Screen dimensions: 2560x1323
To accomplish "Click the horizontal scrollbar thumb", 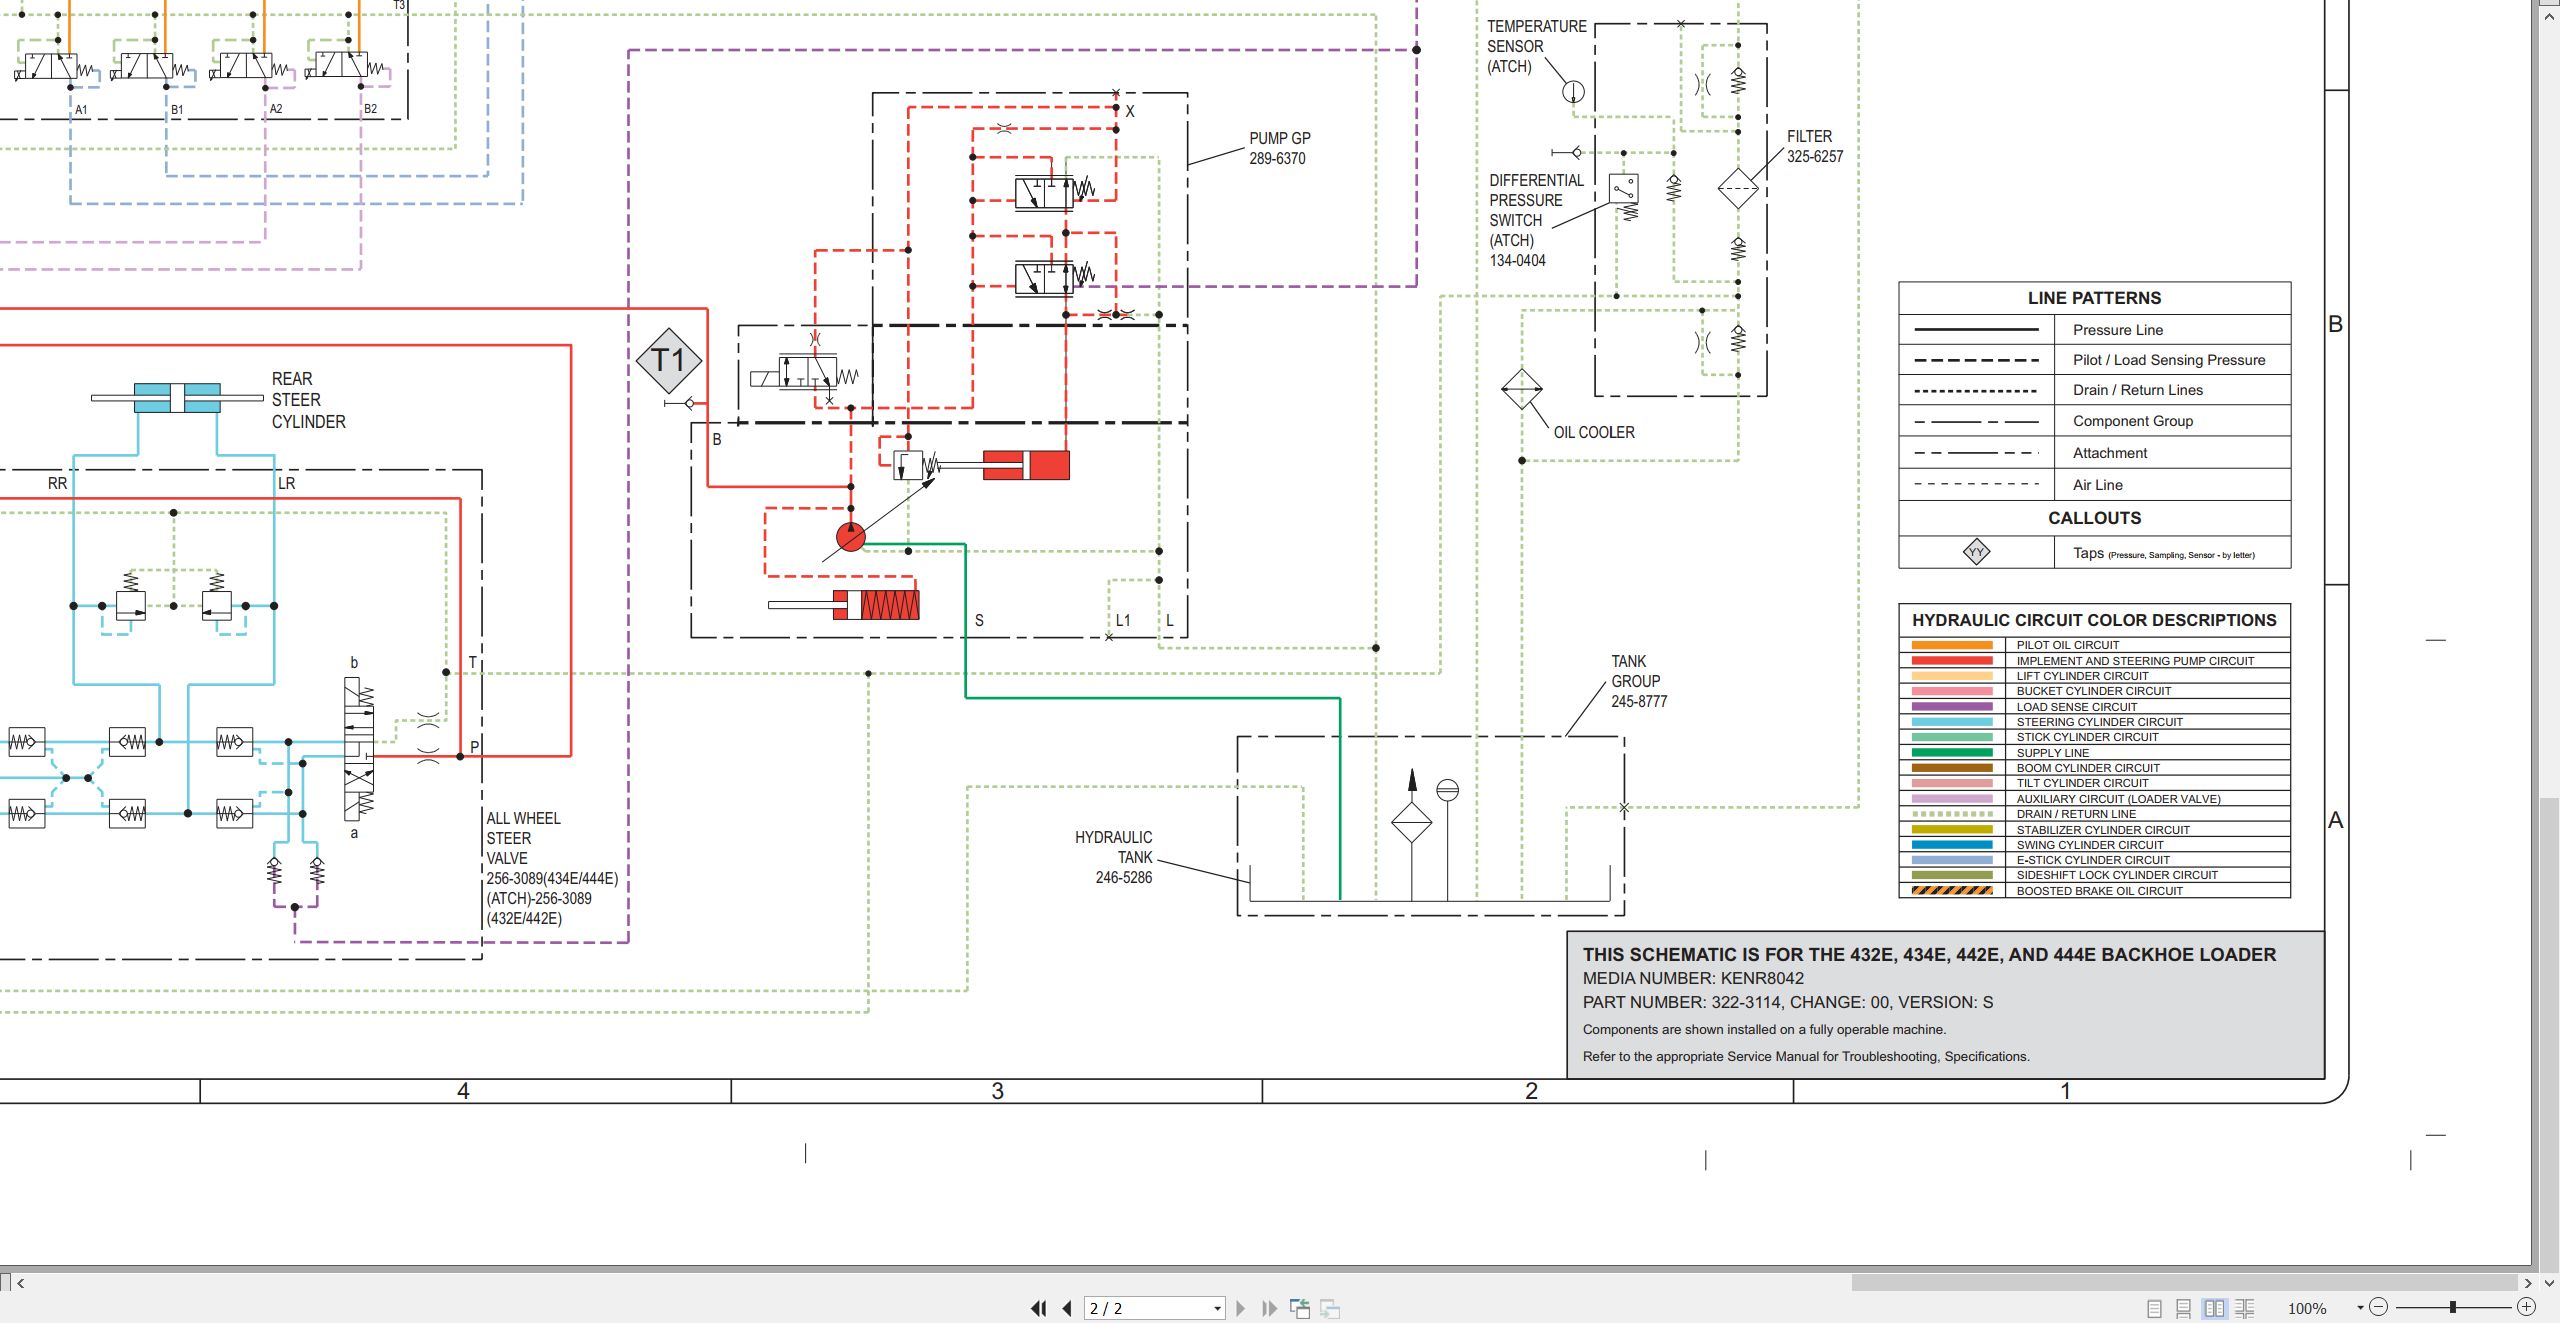I will coord(2185,1282).
